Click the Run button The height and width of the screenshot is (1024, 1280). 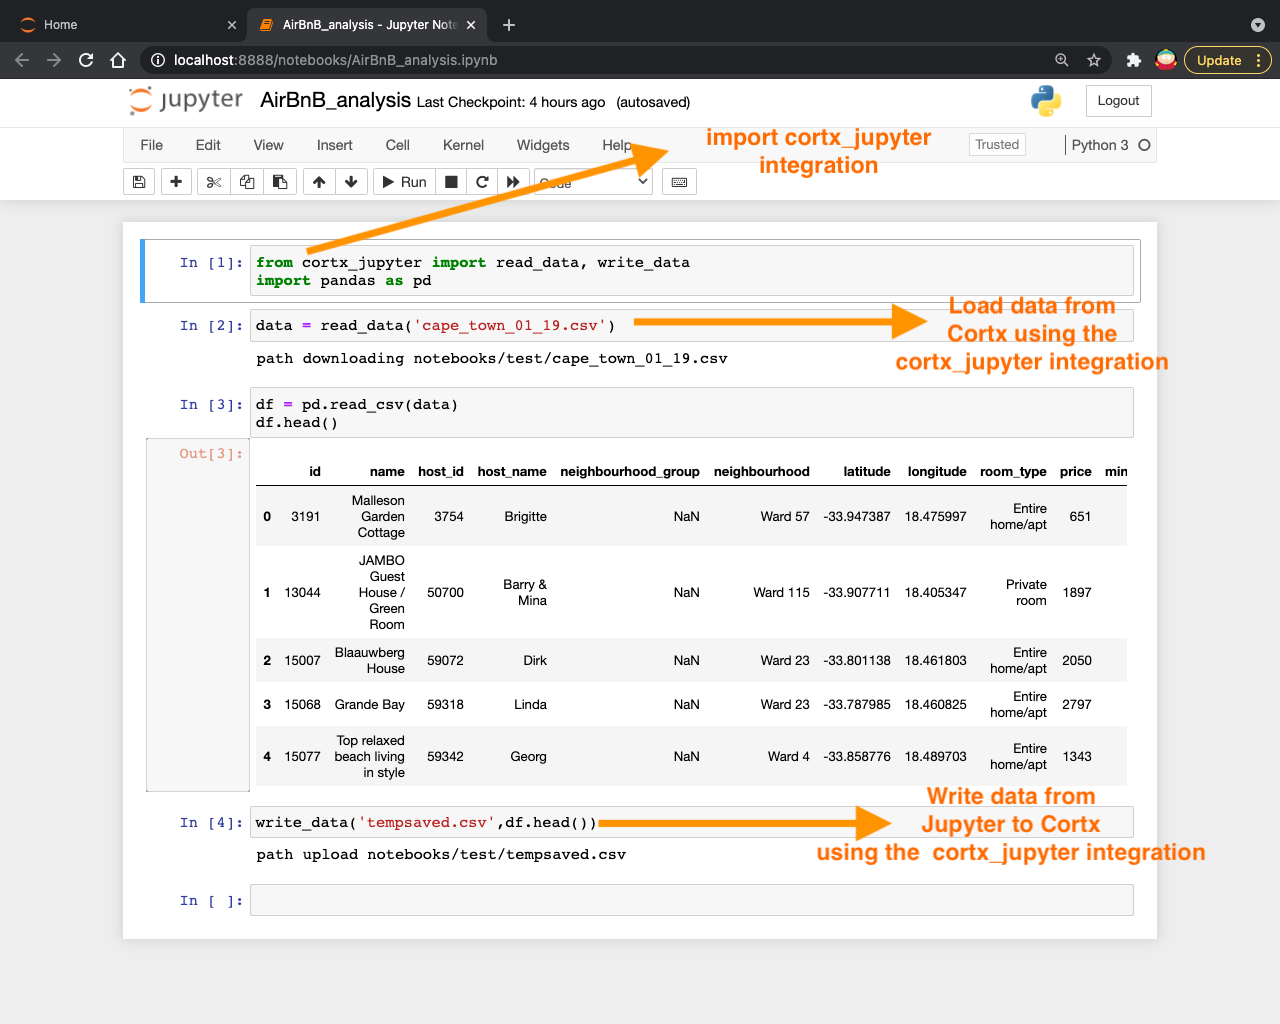pyautogui.click(x=404, y=182)
